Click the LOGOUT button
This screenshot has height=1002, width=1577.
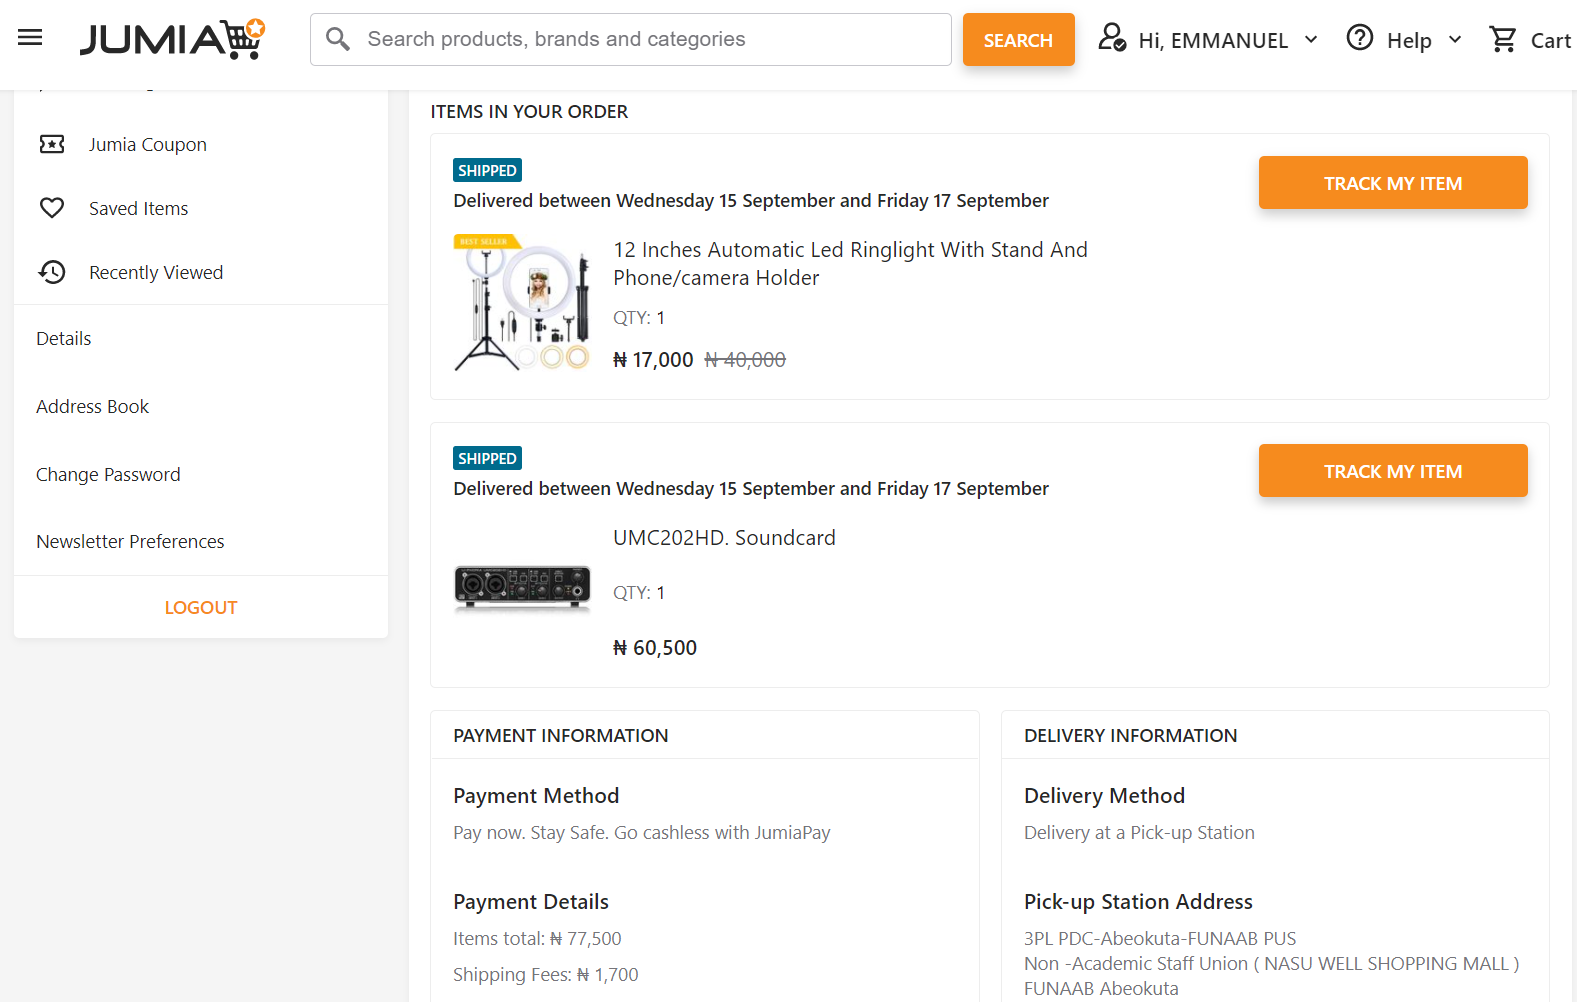201,607
